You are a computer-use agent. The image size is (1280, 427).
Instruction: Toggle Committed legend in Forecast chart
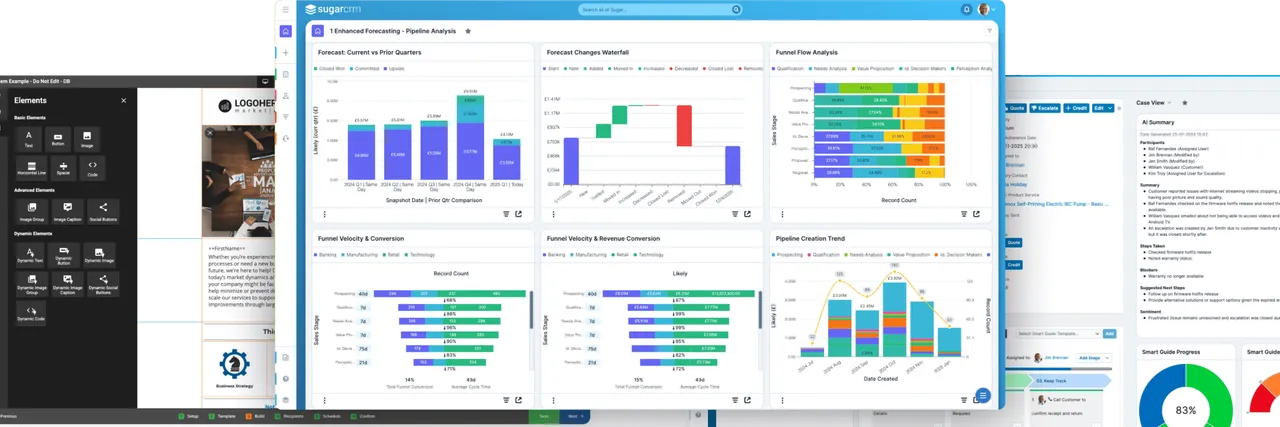tap(365, 69)
